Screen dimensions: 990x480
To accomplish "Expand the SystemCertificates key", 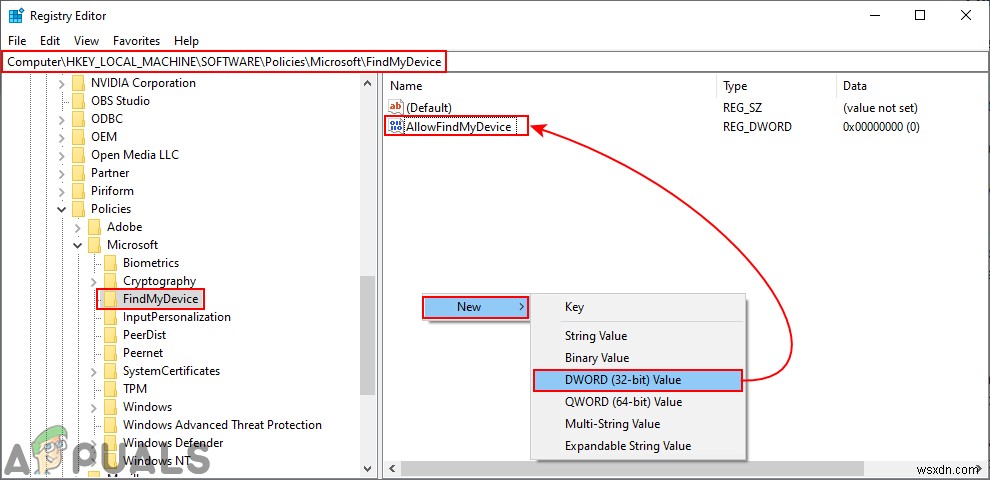I will point(93,371).
